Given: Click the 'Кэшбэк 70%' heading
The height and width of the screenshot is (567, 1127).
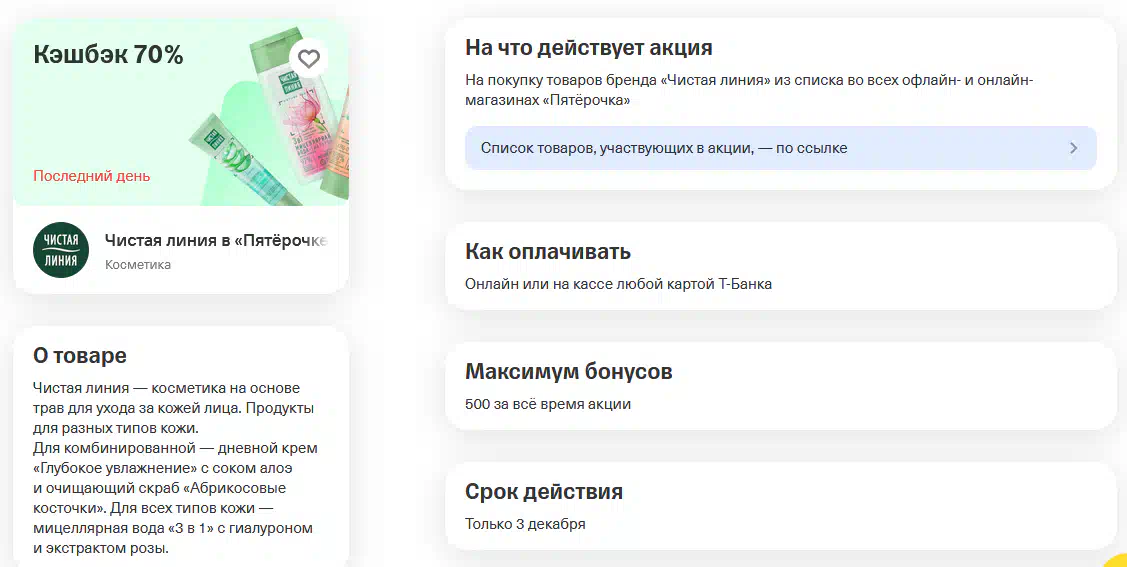Looking at the screenshot, I should point(109,55).
